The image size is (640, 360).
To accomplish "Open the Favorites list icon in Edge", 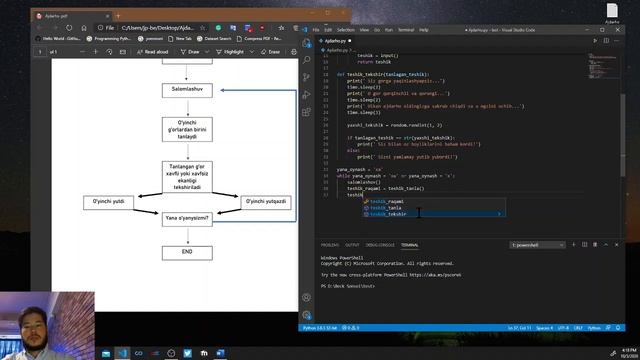I will 281,28.
